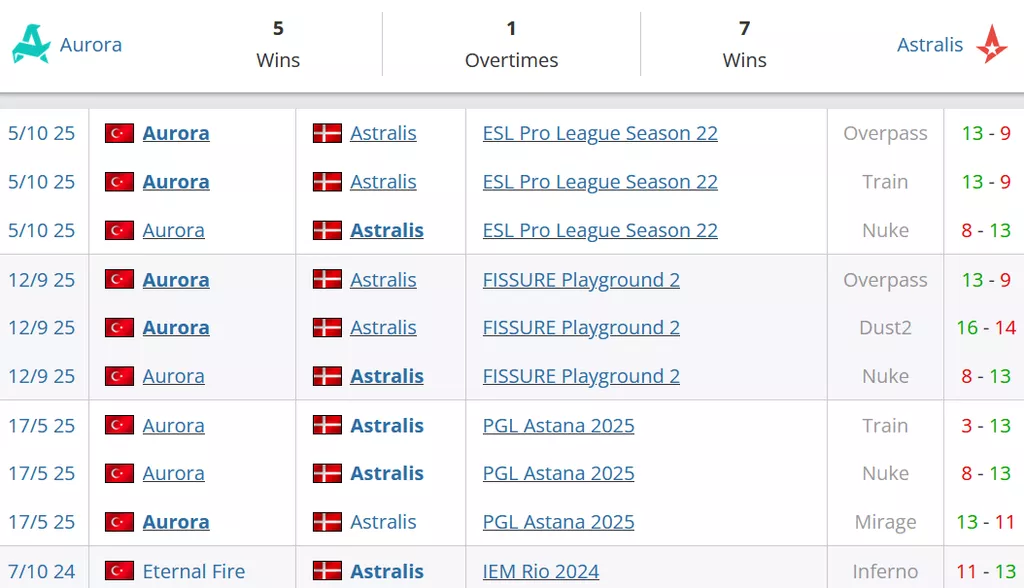Viewport: 1024px width, 588px height.
Task: Click Turkey flag in the 3 - 13 Train row
Action: coord(119,425)
